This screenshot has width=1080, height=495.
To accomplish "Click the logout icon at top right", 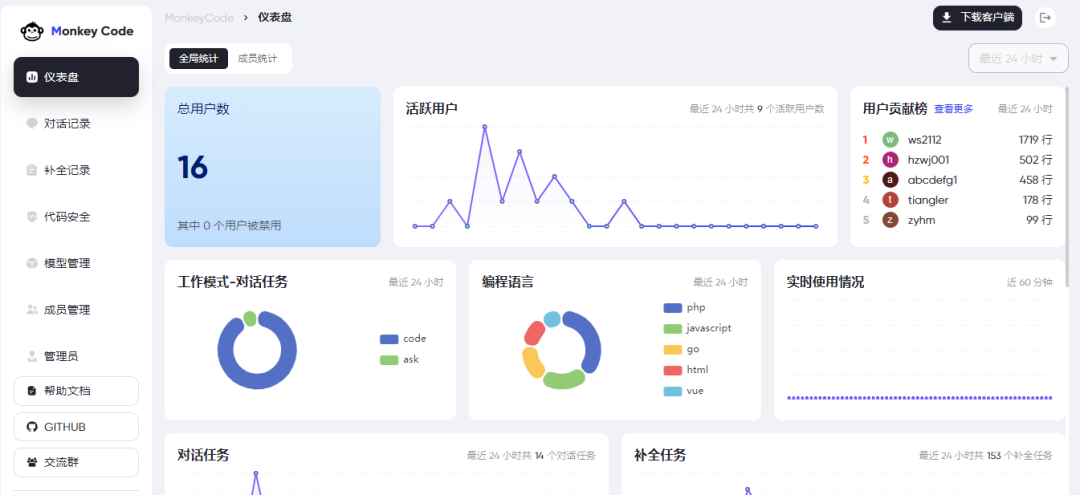I will click(1046, 17).
